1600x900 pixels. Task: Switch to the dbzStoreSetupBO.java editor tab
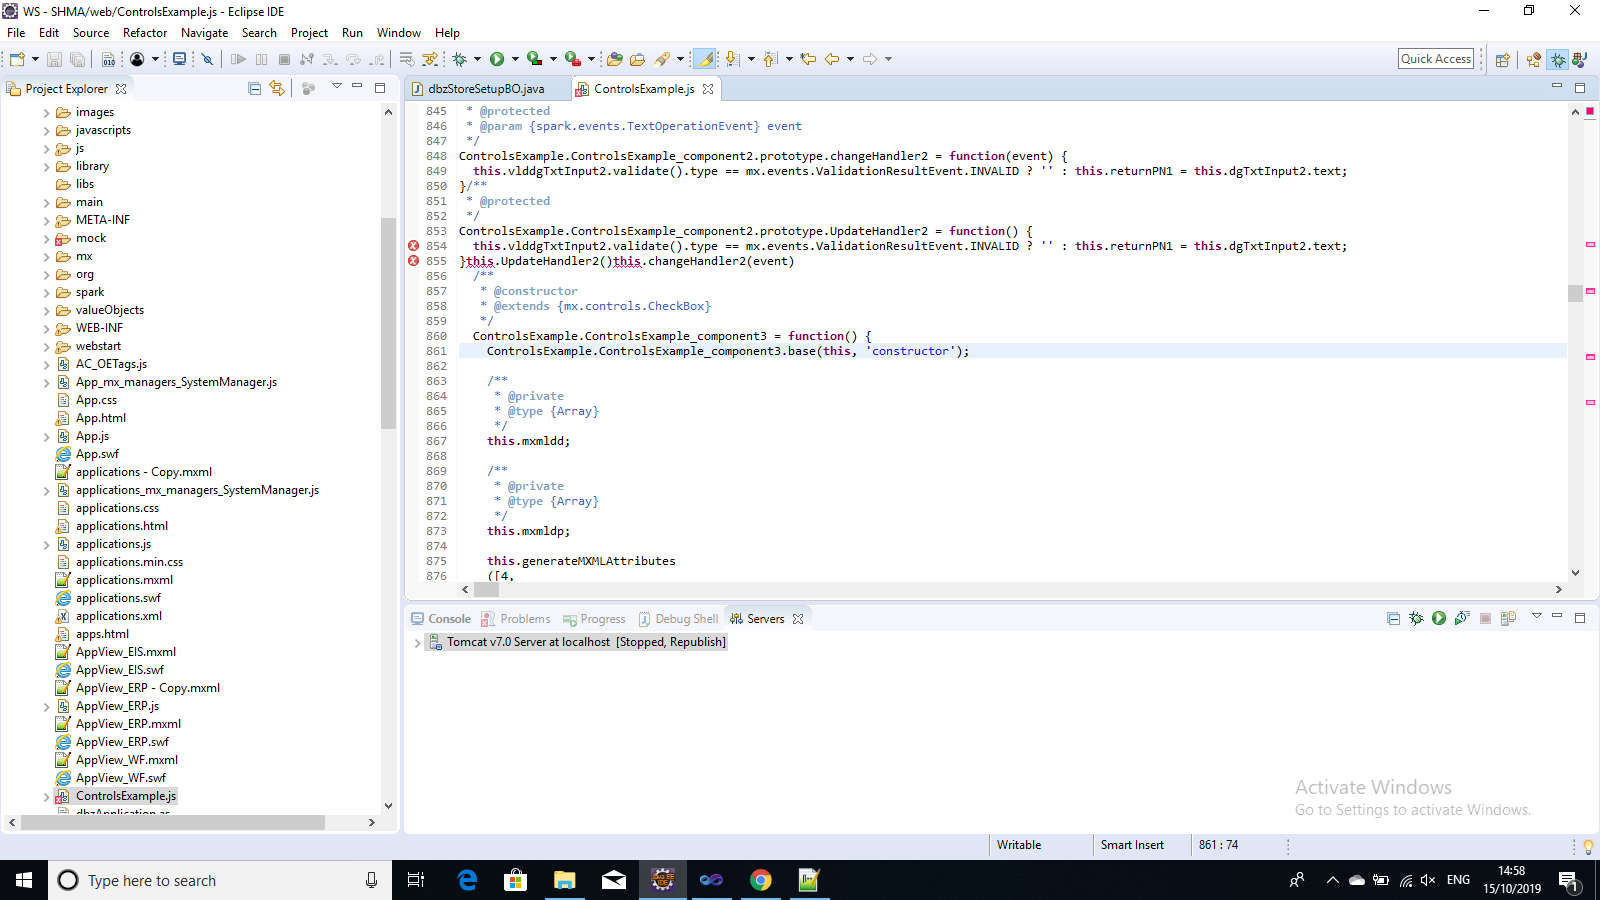click(x=487, y=88)
